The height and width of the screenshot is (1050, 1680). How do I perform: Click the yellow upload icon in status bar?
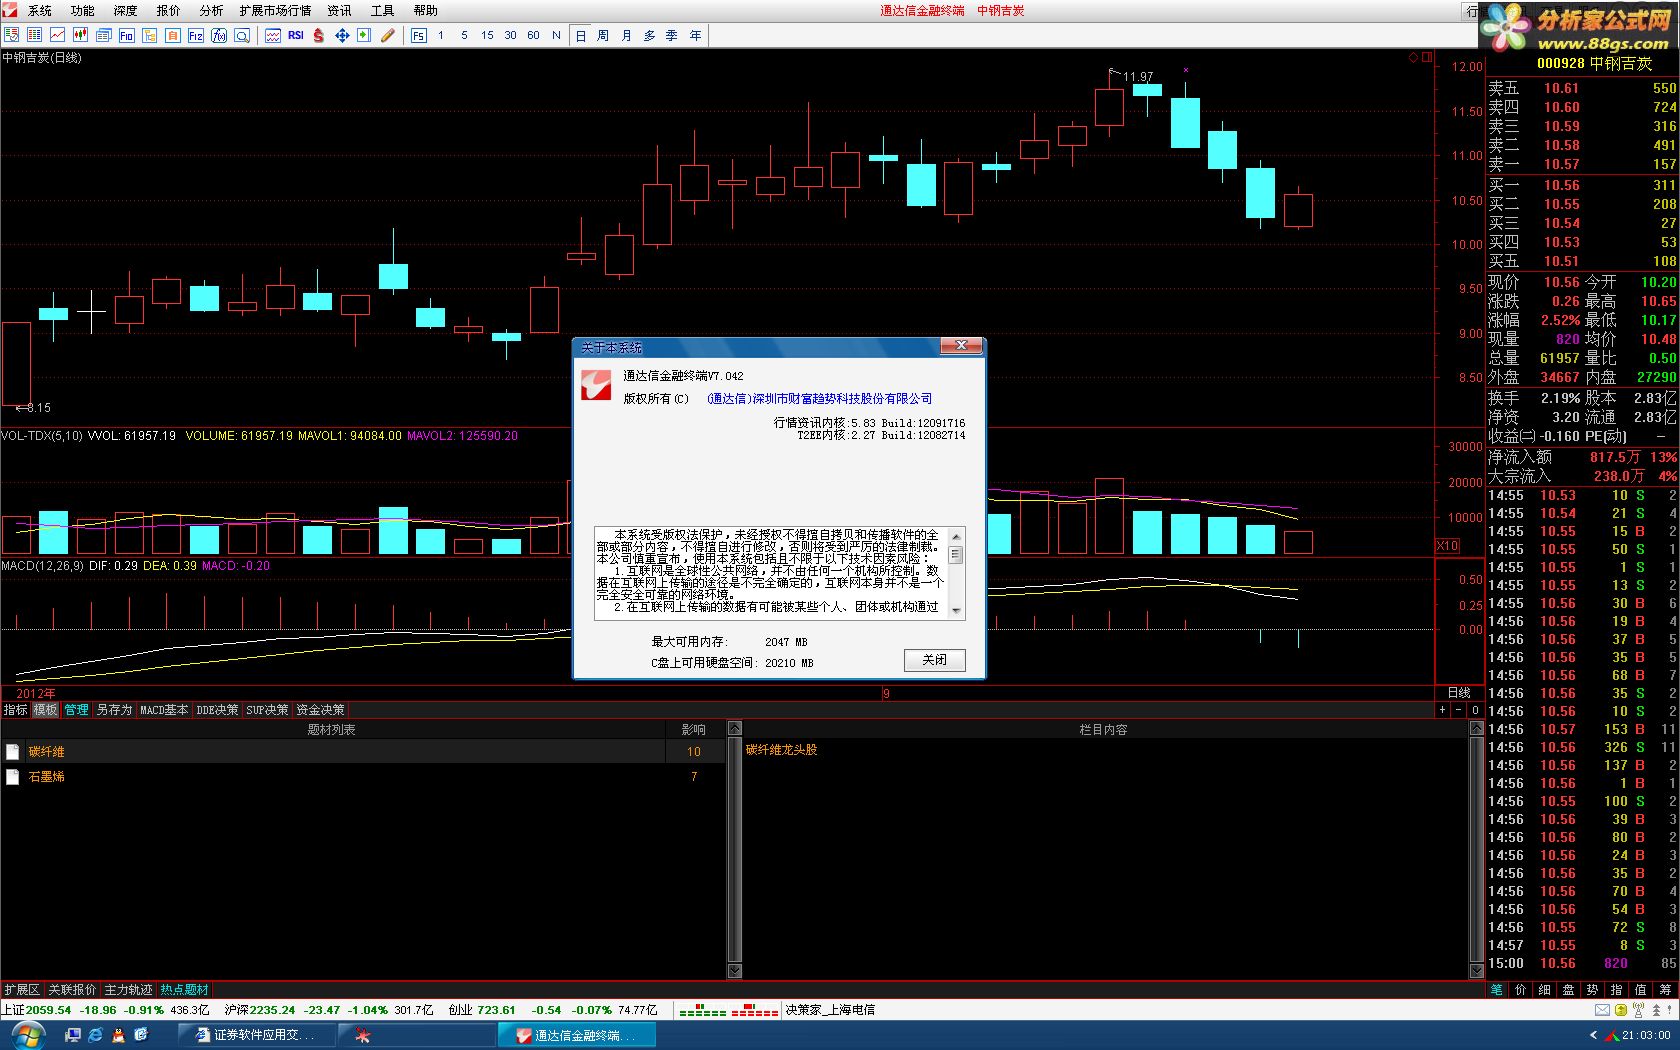1621,1010
